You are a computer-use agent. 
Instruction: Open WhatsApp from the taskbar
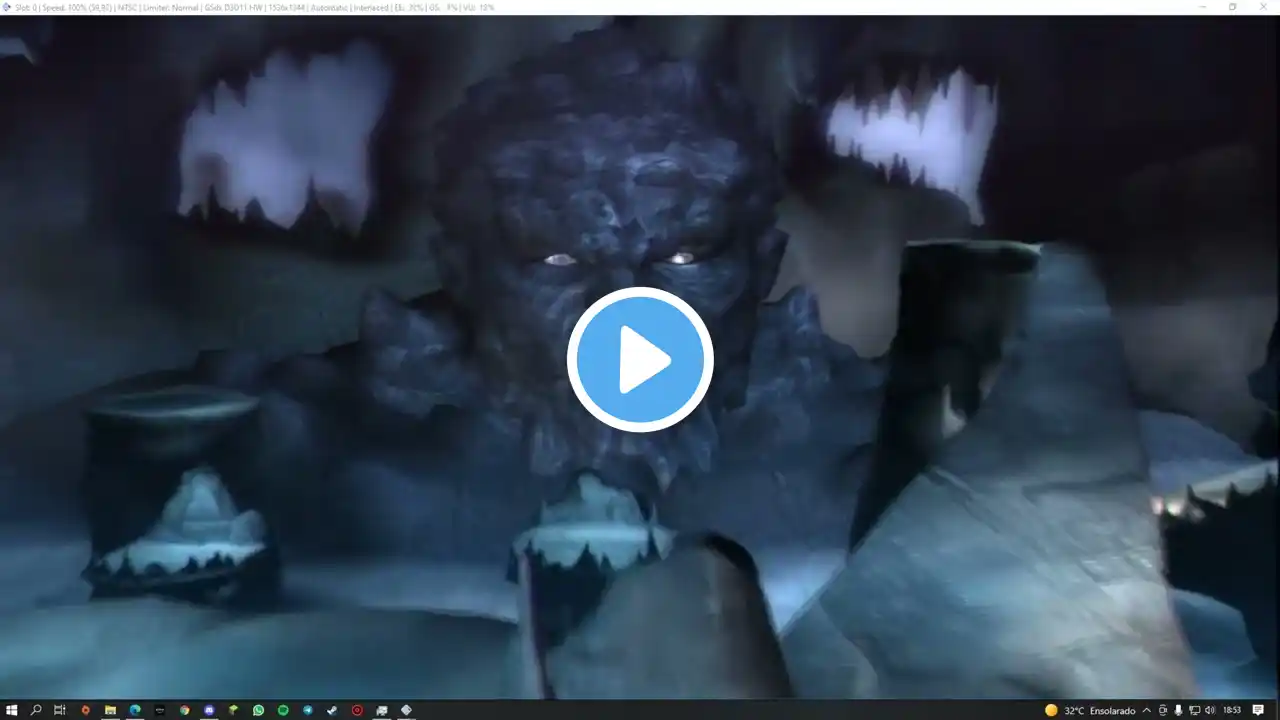tap(258, 710)
